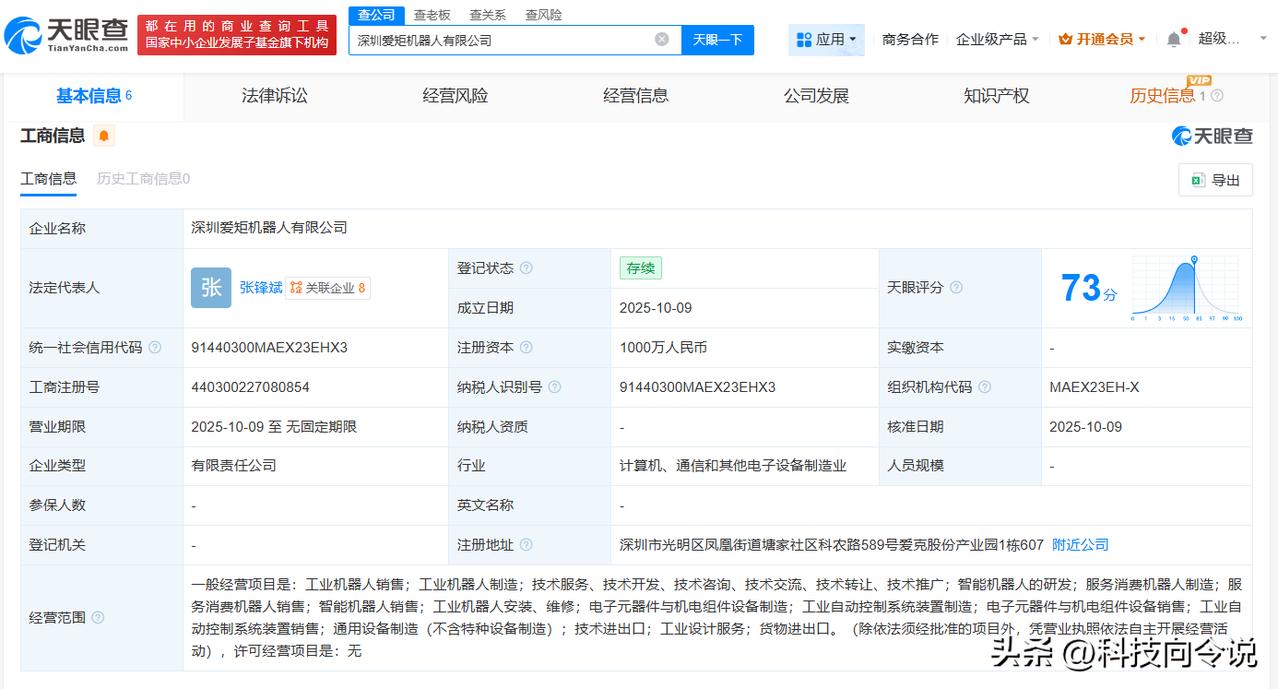This screenshot has height=689, width=1278.
Task: Switch to the 公司发展 tab
Action: pyautogui.click(x=816, y=96)
